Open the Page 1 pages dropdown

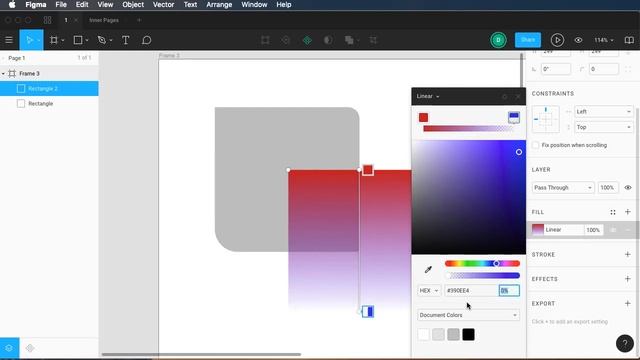point(16,58)
